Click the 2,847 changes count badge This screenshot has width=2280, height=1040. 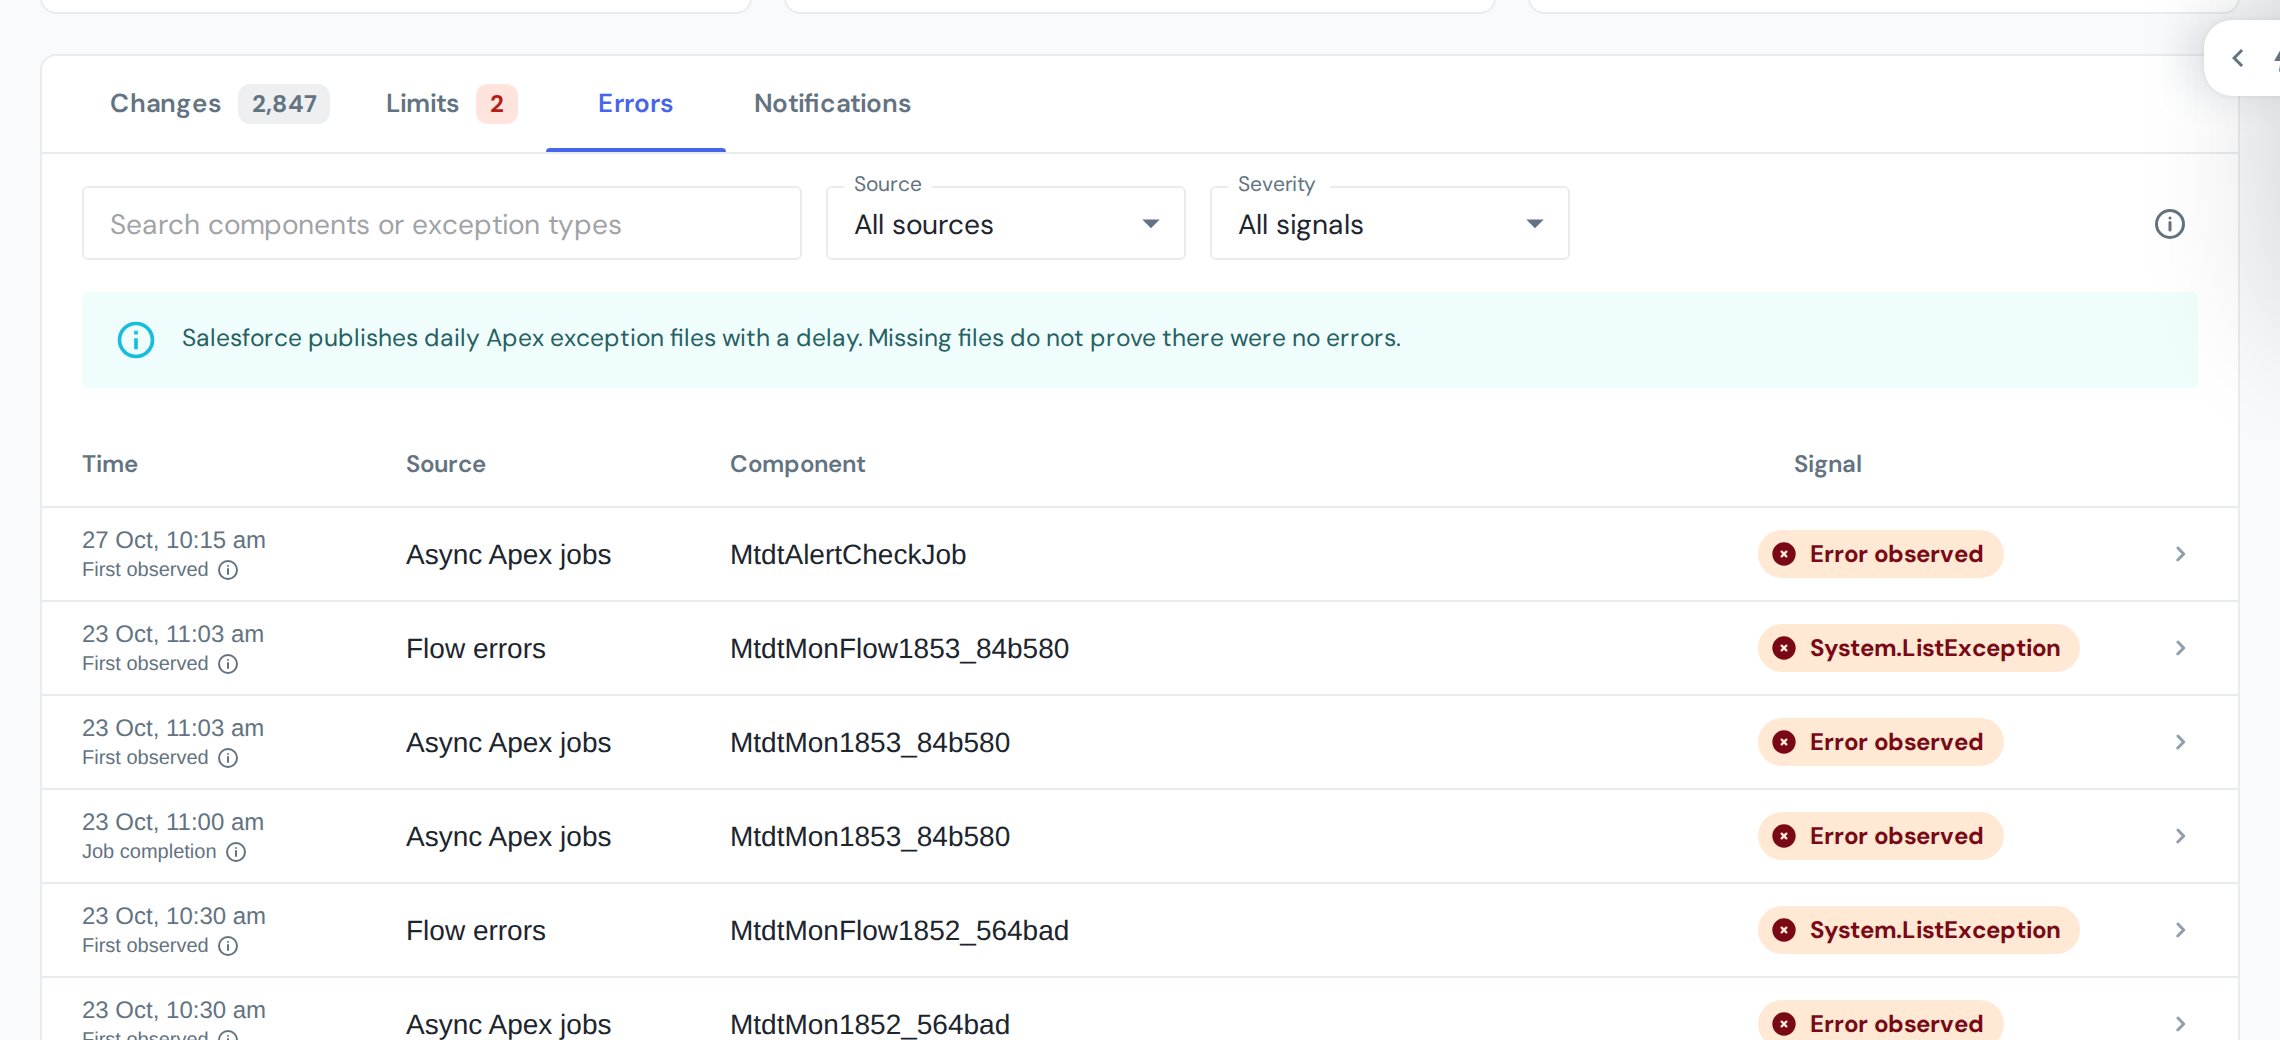(x=284, y=104)
